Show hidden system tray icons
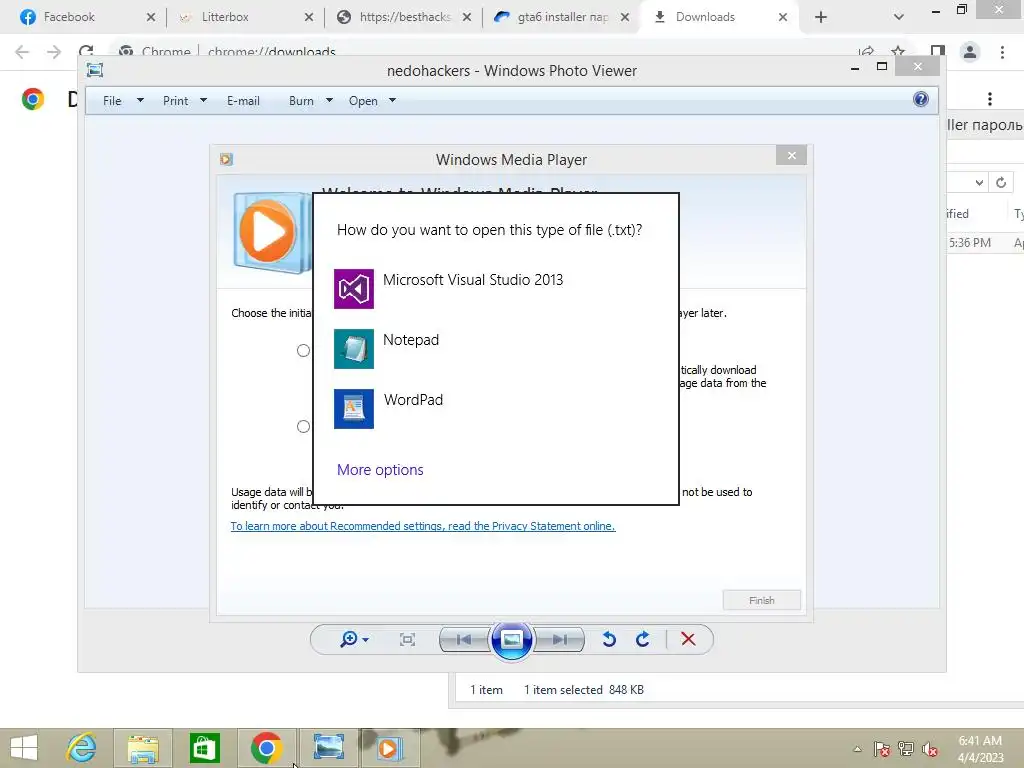 (857, 749)
